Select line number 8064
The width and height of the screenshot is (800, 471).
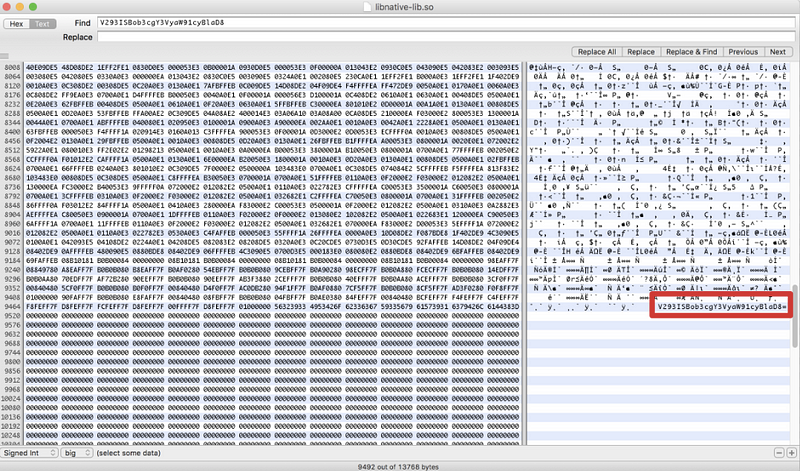tap(12, 77)
